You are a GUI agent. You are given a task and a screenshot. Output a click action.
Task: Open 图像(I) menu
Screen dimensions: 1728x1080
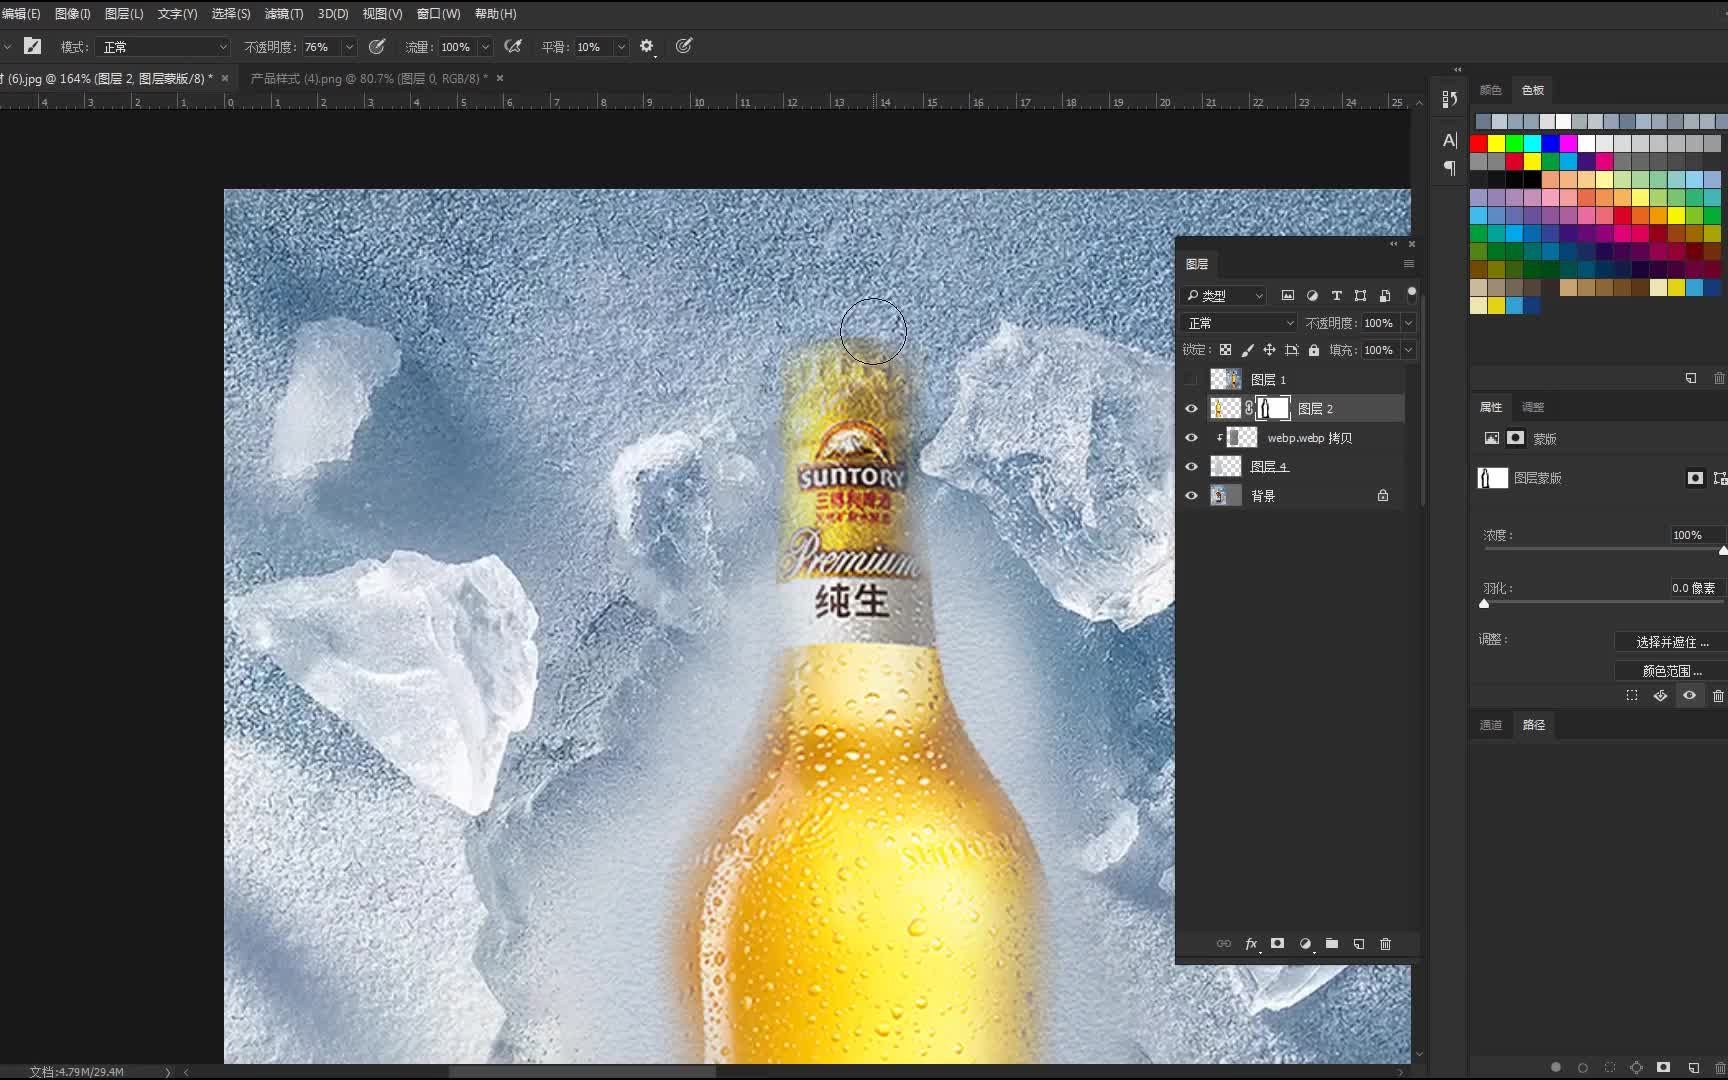pyautogui.click(x=72, y=14)
